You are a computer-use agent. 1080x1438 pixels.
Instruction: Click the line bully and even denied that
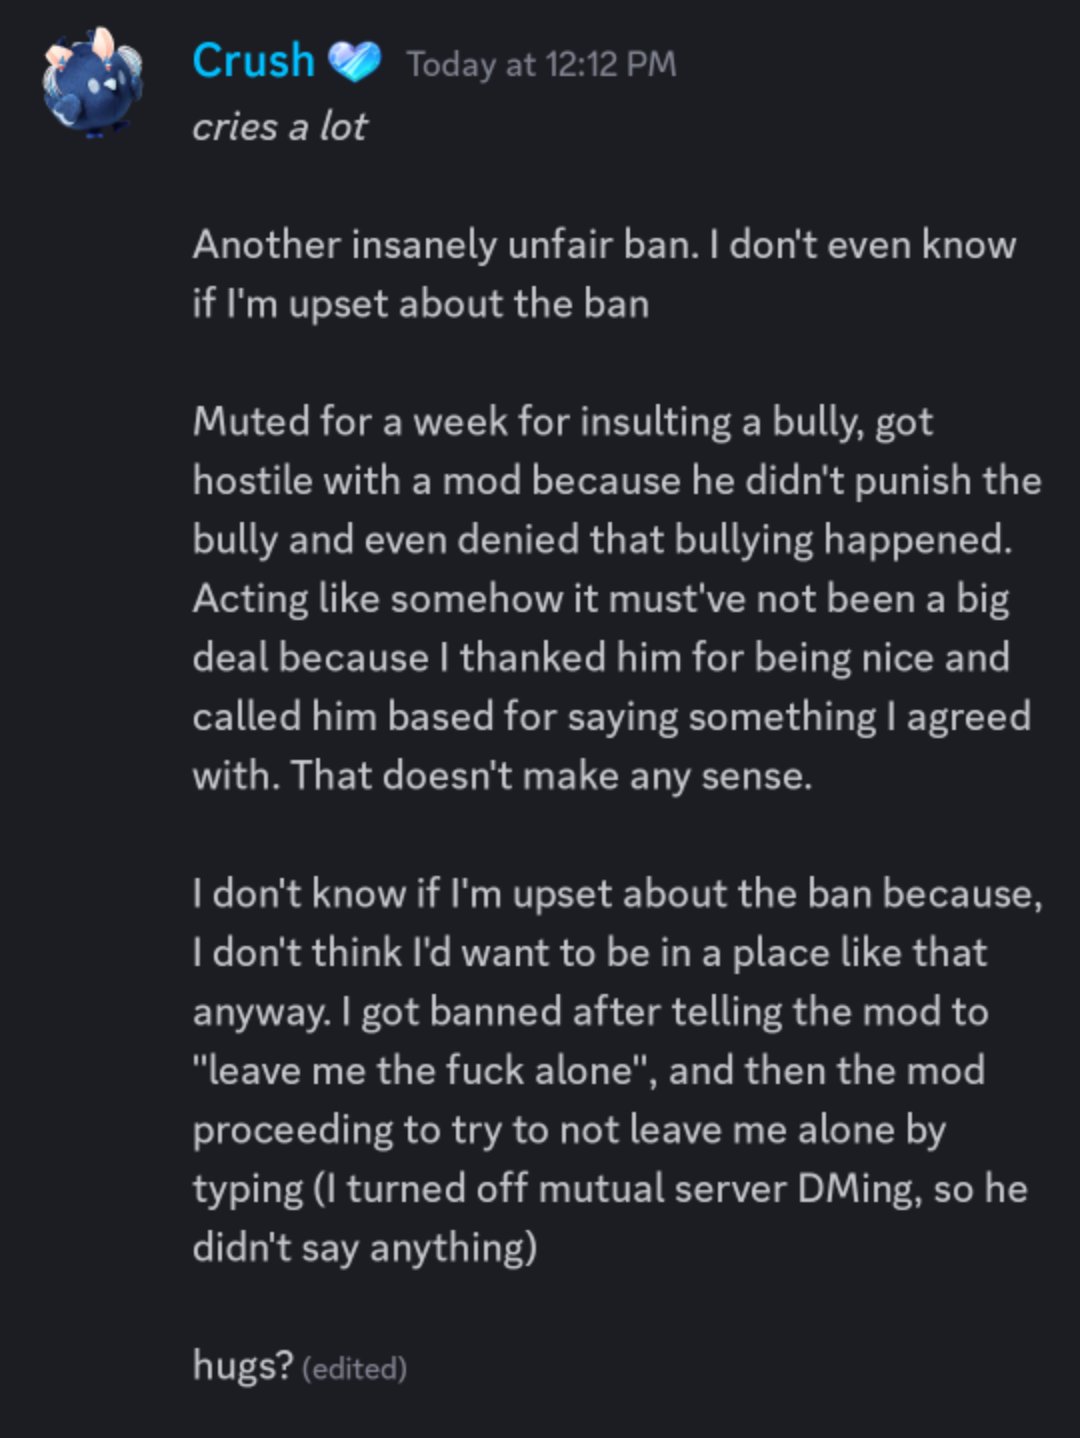click(x=602, y=540)
